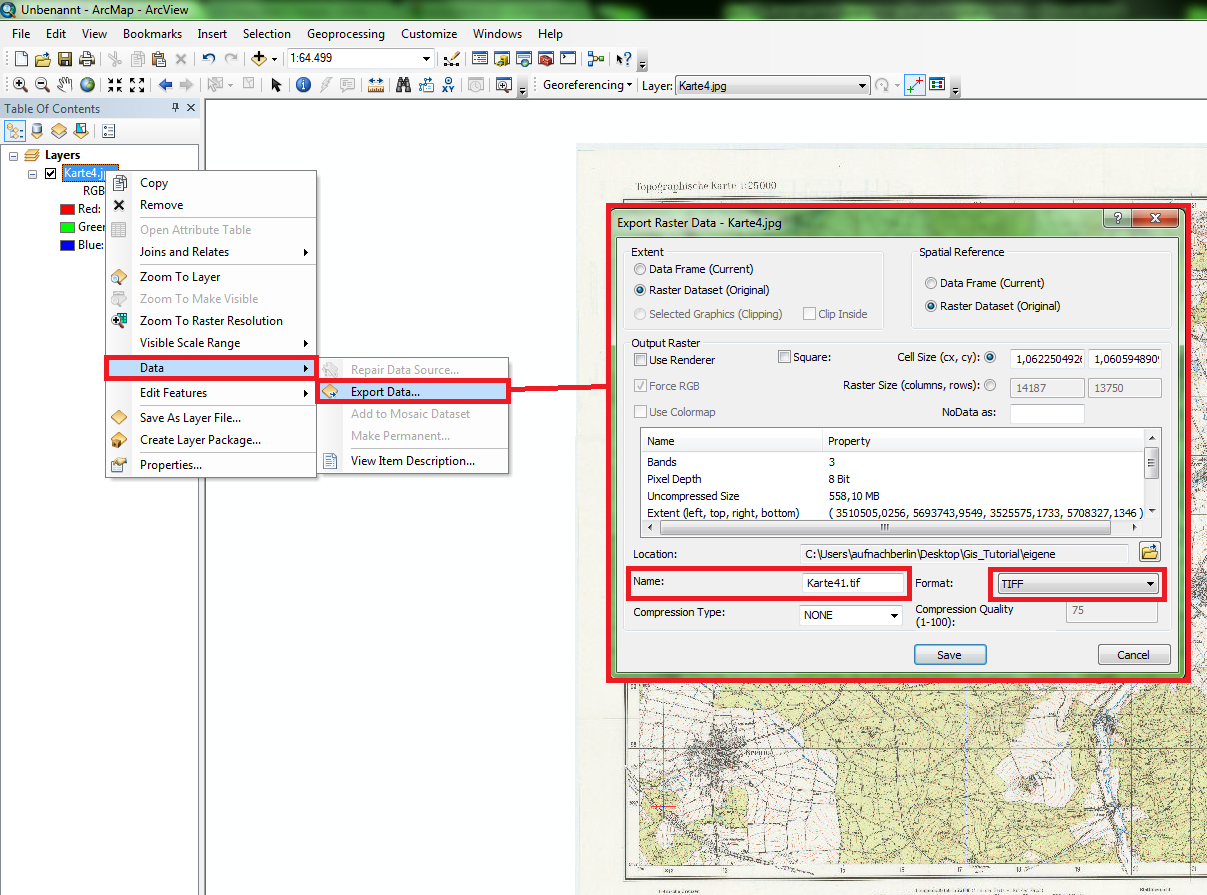Viewport: 1207px width, 895px height.
Task: Open the georeferencing Layer dropdown
Action: point(863,86)
